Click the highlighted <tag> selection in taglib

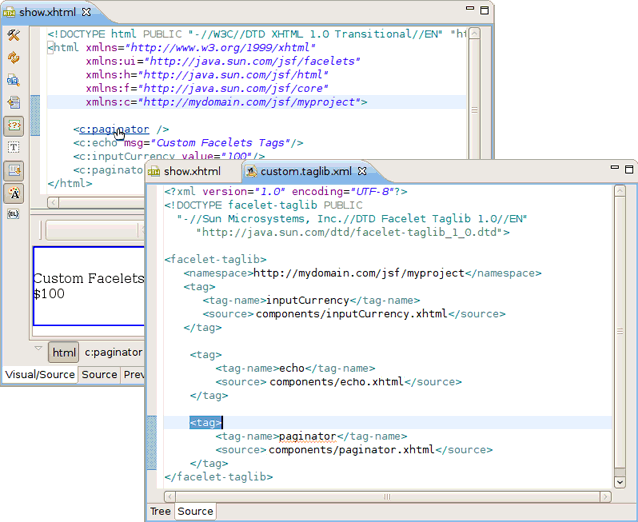(x=205, y=423)
